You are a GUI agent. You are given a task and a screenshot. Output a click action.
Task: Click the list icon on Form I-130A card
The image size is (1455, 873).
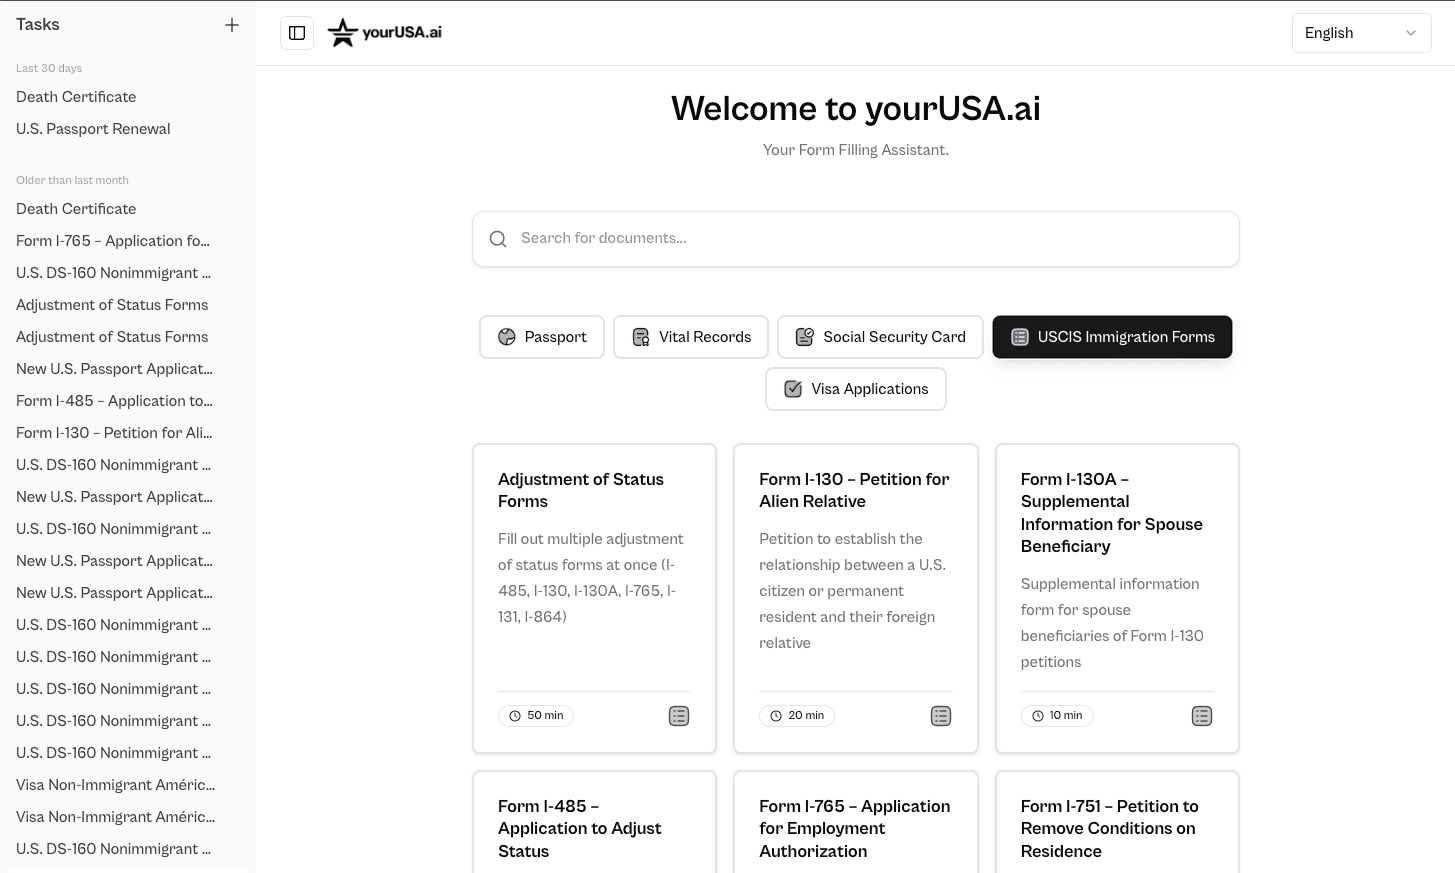click(x=1202, y=716)
